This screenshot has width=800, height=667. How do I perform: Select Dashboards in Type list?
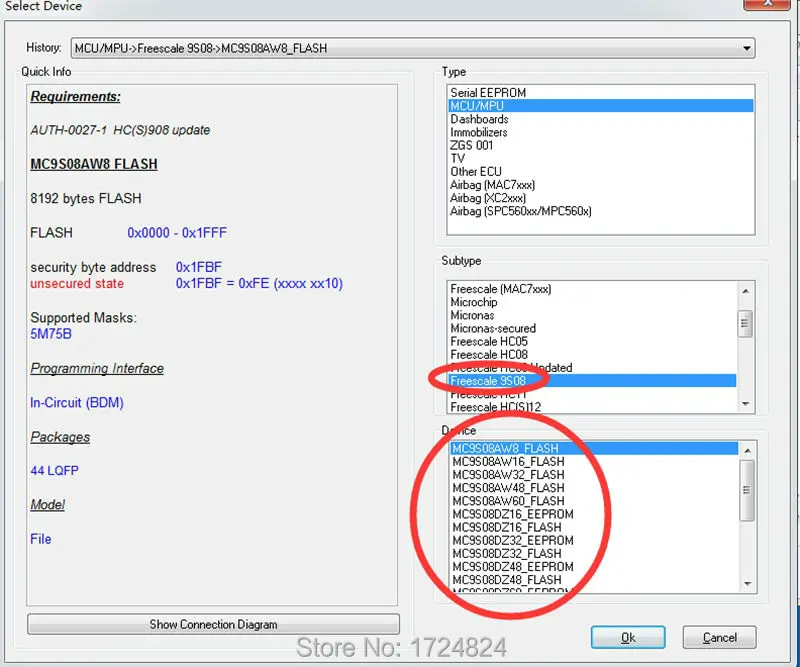pyautogui.click(x=601, y=119)
